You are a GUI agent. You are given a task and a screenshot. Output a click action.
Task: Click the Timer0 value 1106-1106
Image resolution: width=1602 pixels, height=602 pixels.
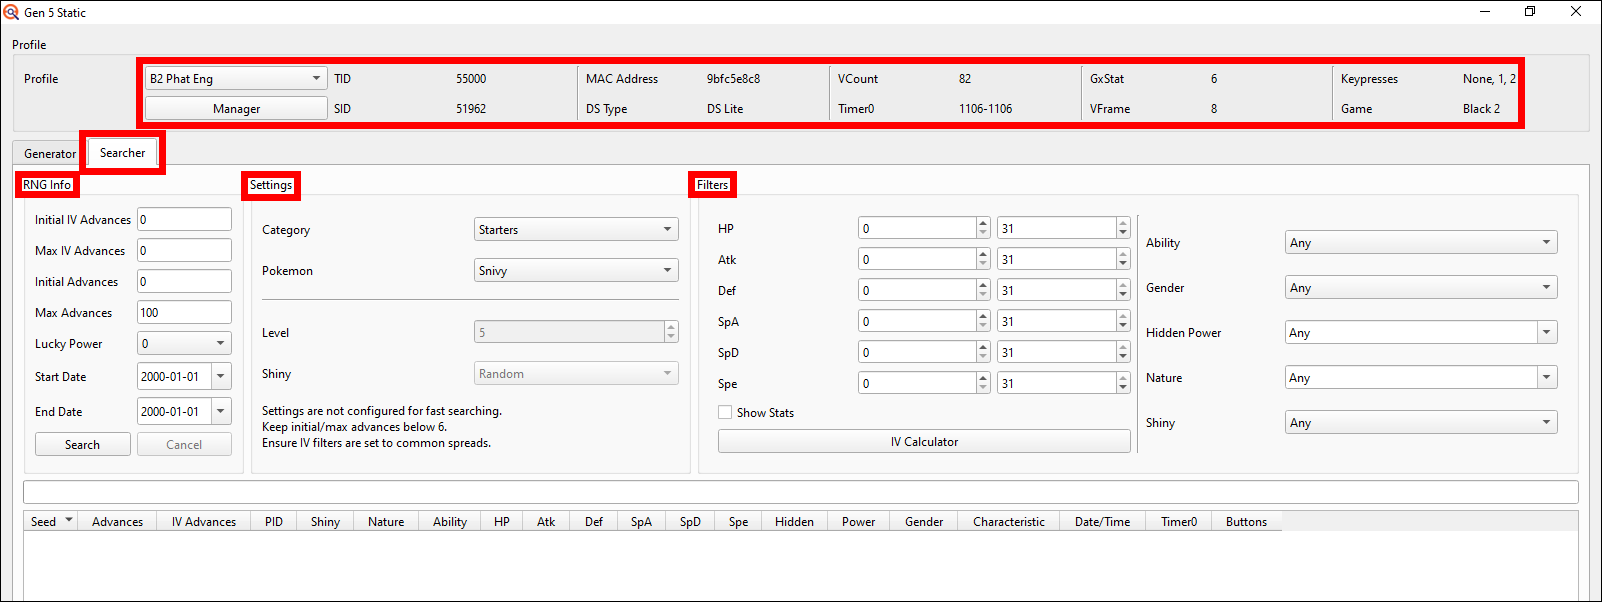(985, 108)
